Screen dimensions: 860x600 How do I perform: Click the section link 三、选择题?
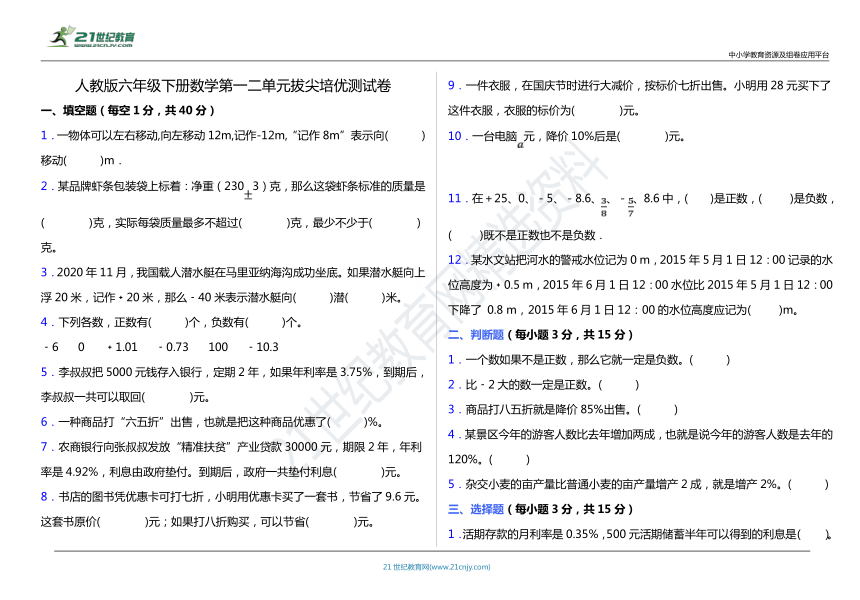[476, 509]
